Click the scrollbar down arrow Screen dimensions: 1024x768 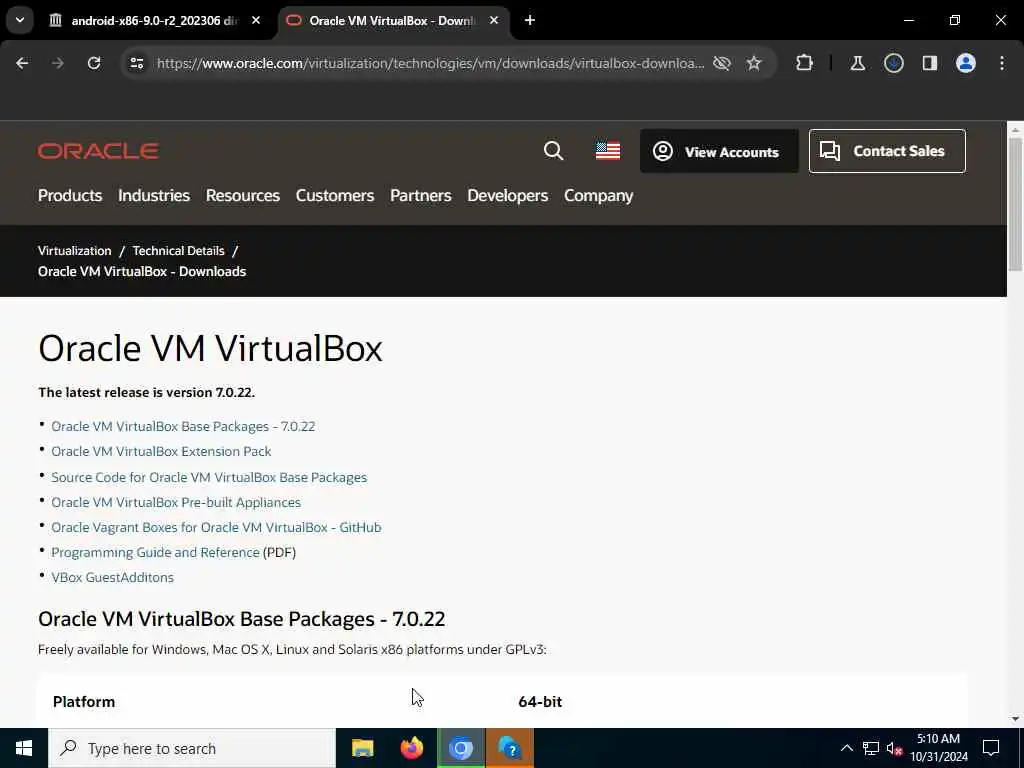tap(1015, 719)
